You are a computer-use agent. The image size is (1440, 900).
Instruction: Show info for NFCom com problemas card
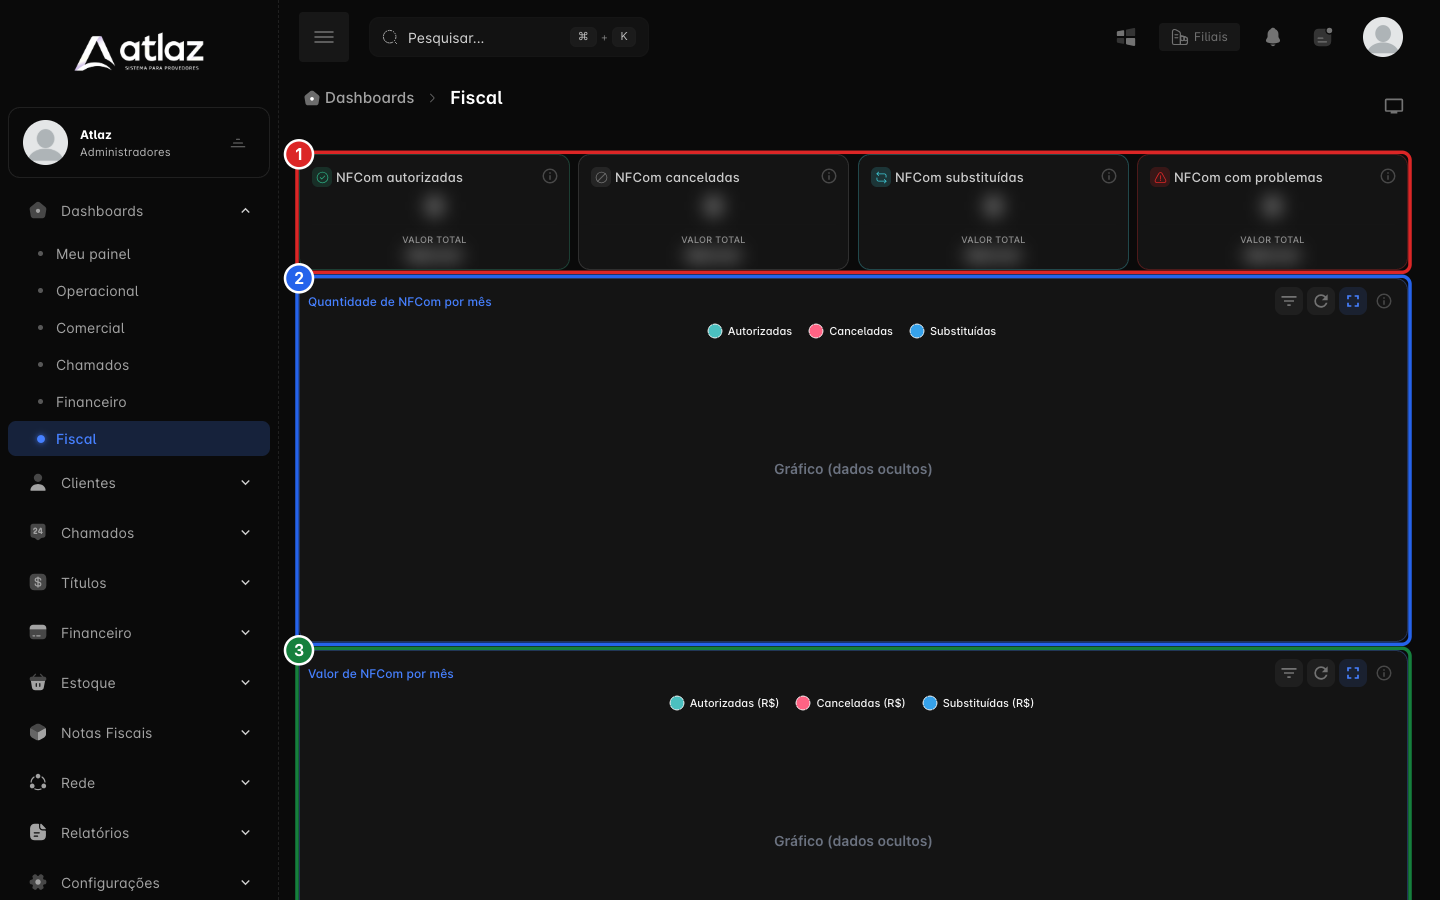[x=1388, y=176]
